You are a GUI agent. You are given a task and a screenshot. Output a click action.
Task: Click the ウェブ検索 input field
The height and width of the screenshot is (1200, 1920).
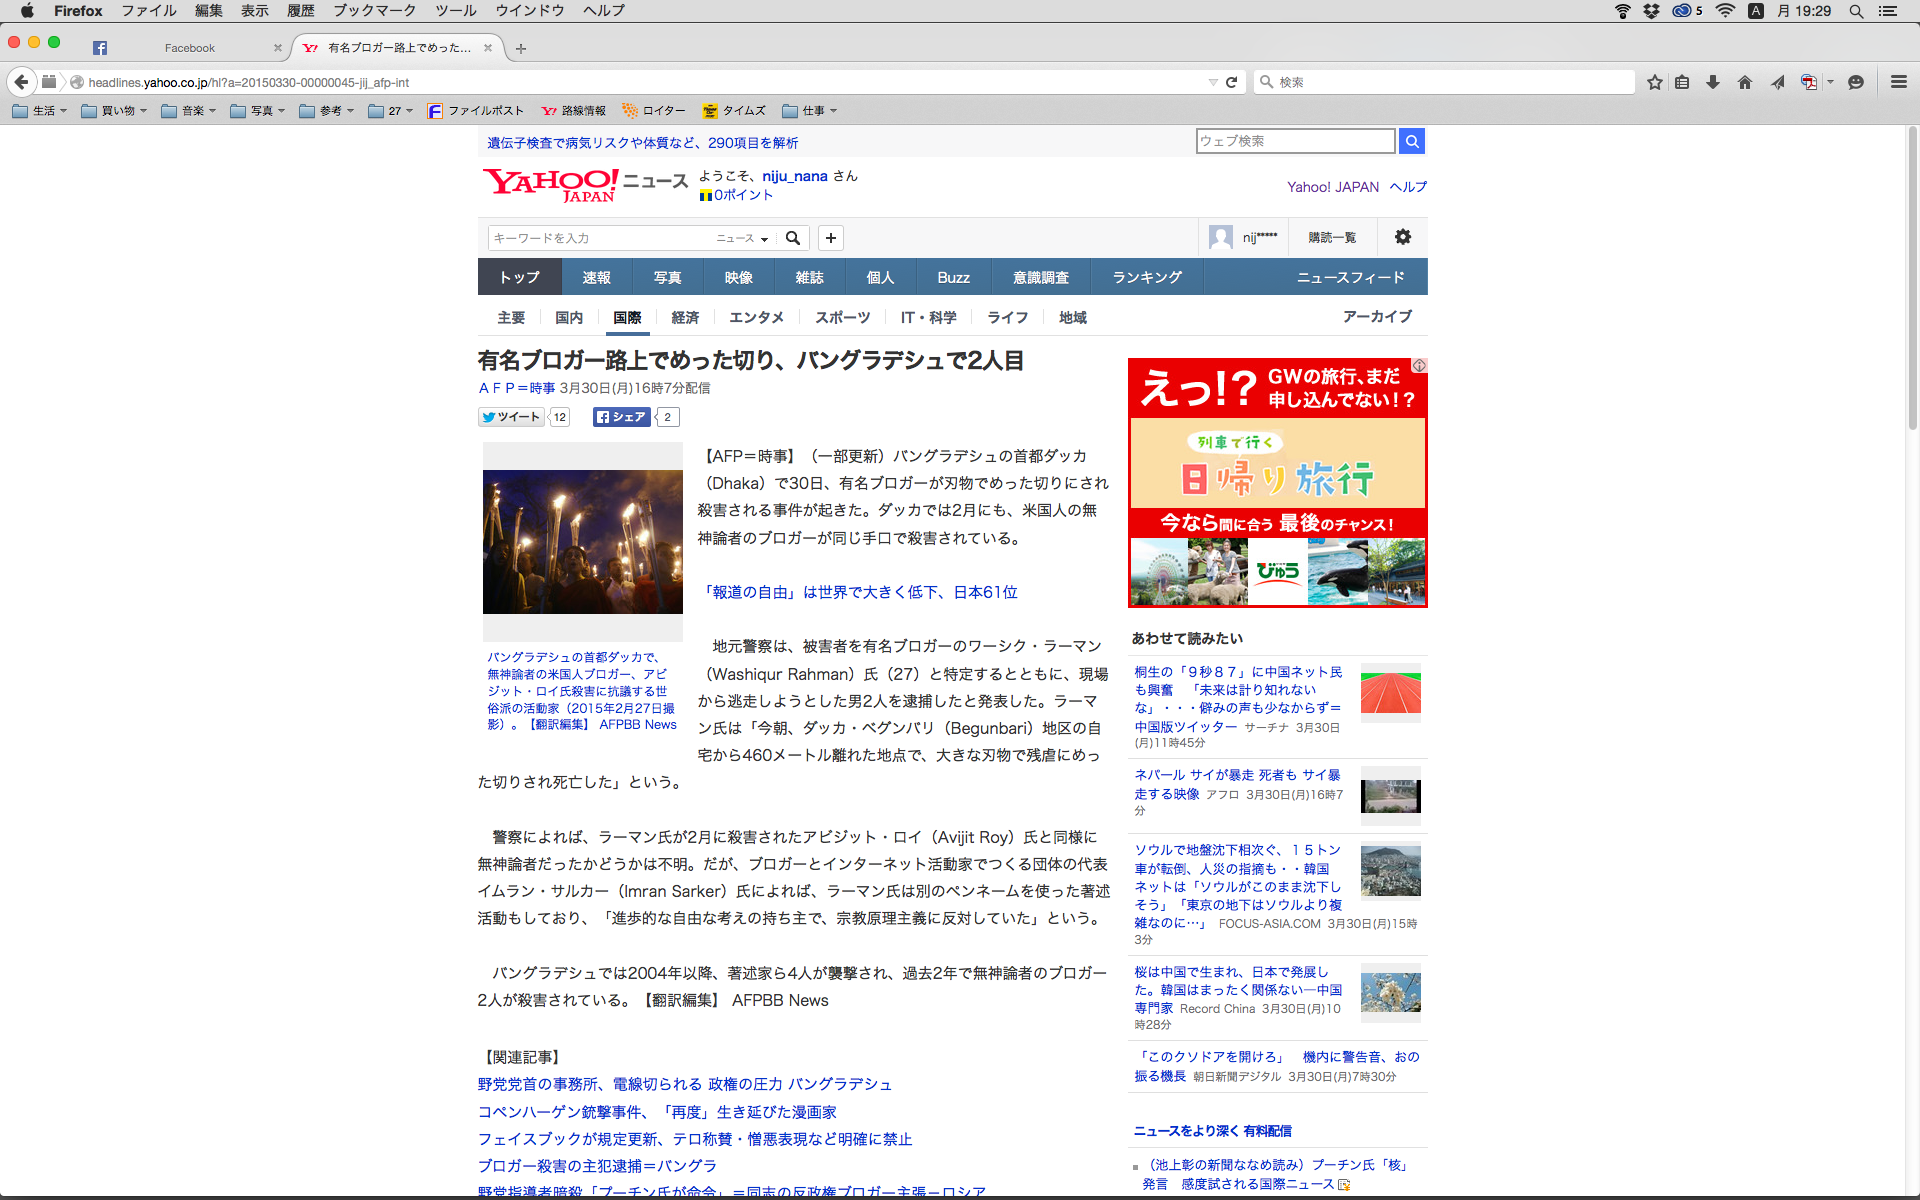tap(1295, 141)
